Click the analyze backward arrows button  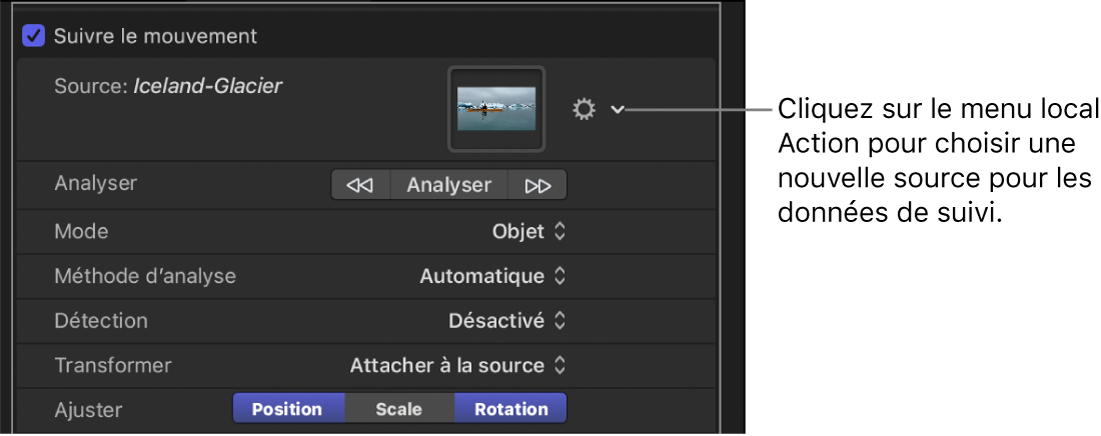click(x=360, y=185)
